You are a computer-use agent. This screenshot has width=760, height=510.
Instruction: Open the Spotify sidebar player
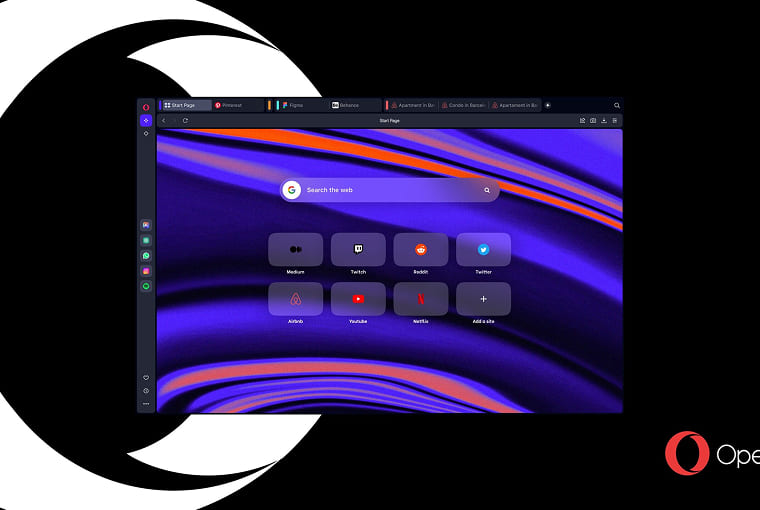pyautogui.click(x=146, y=286)
